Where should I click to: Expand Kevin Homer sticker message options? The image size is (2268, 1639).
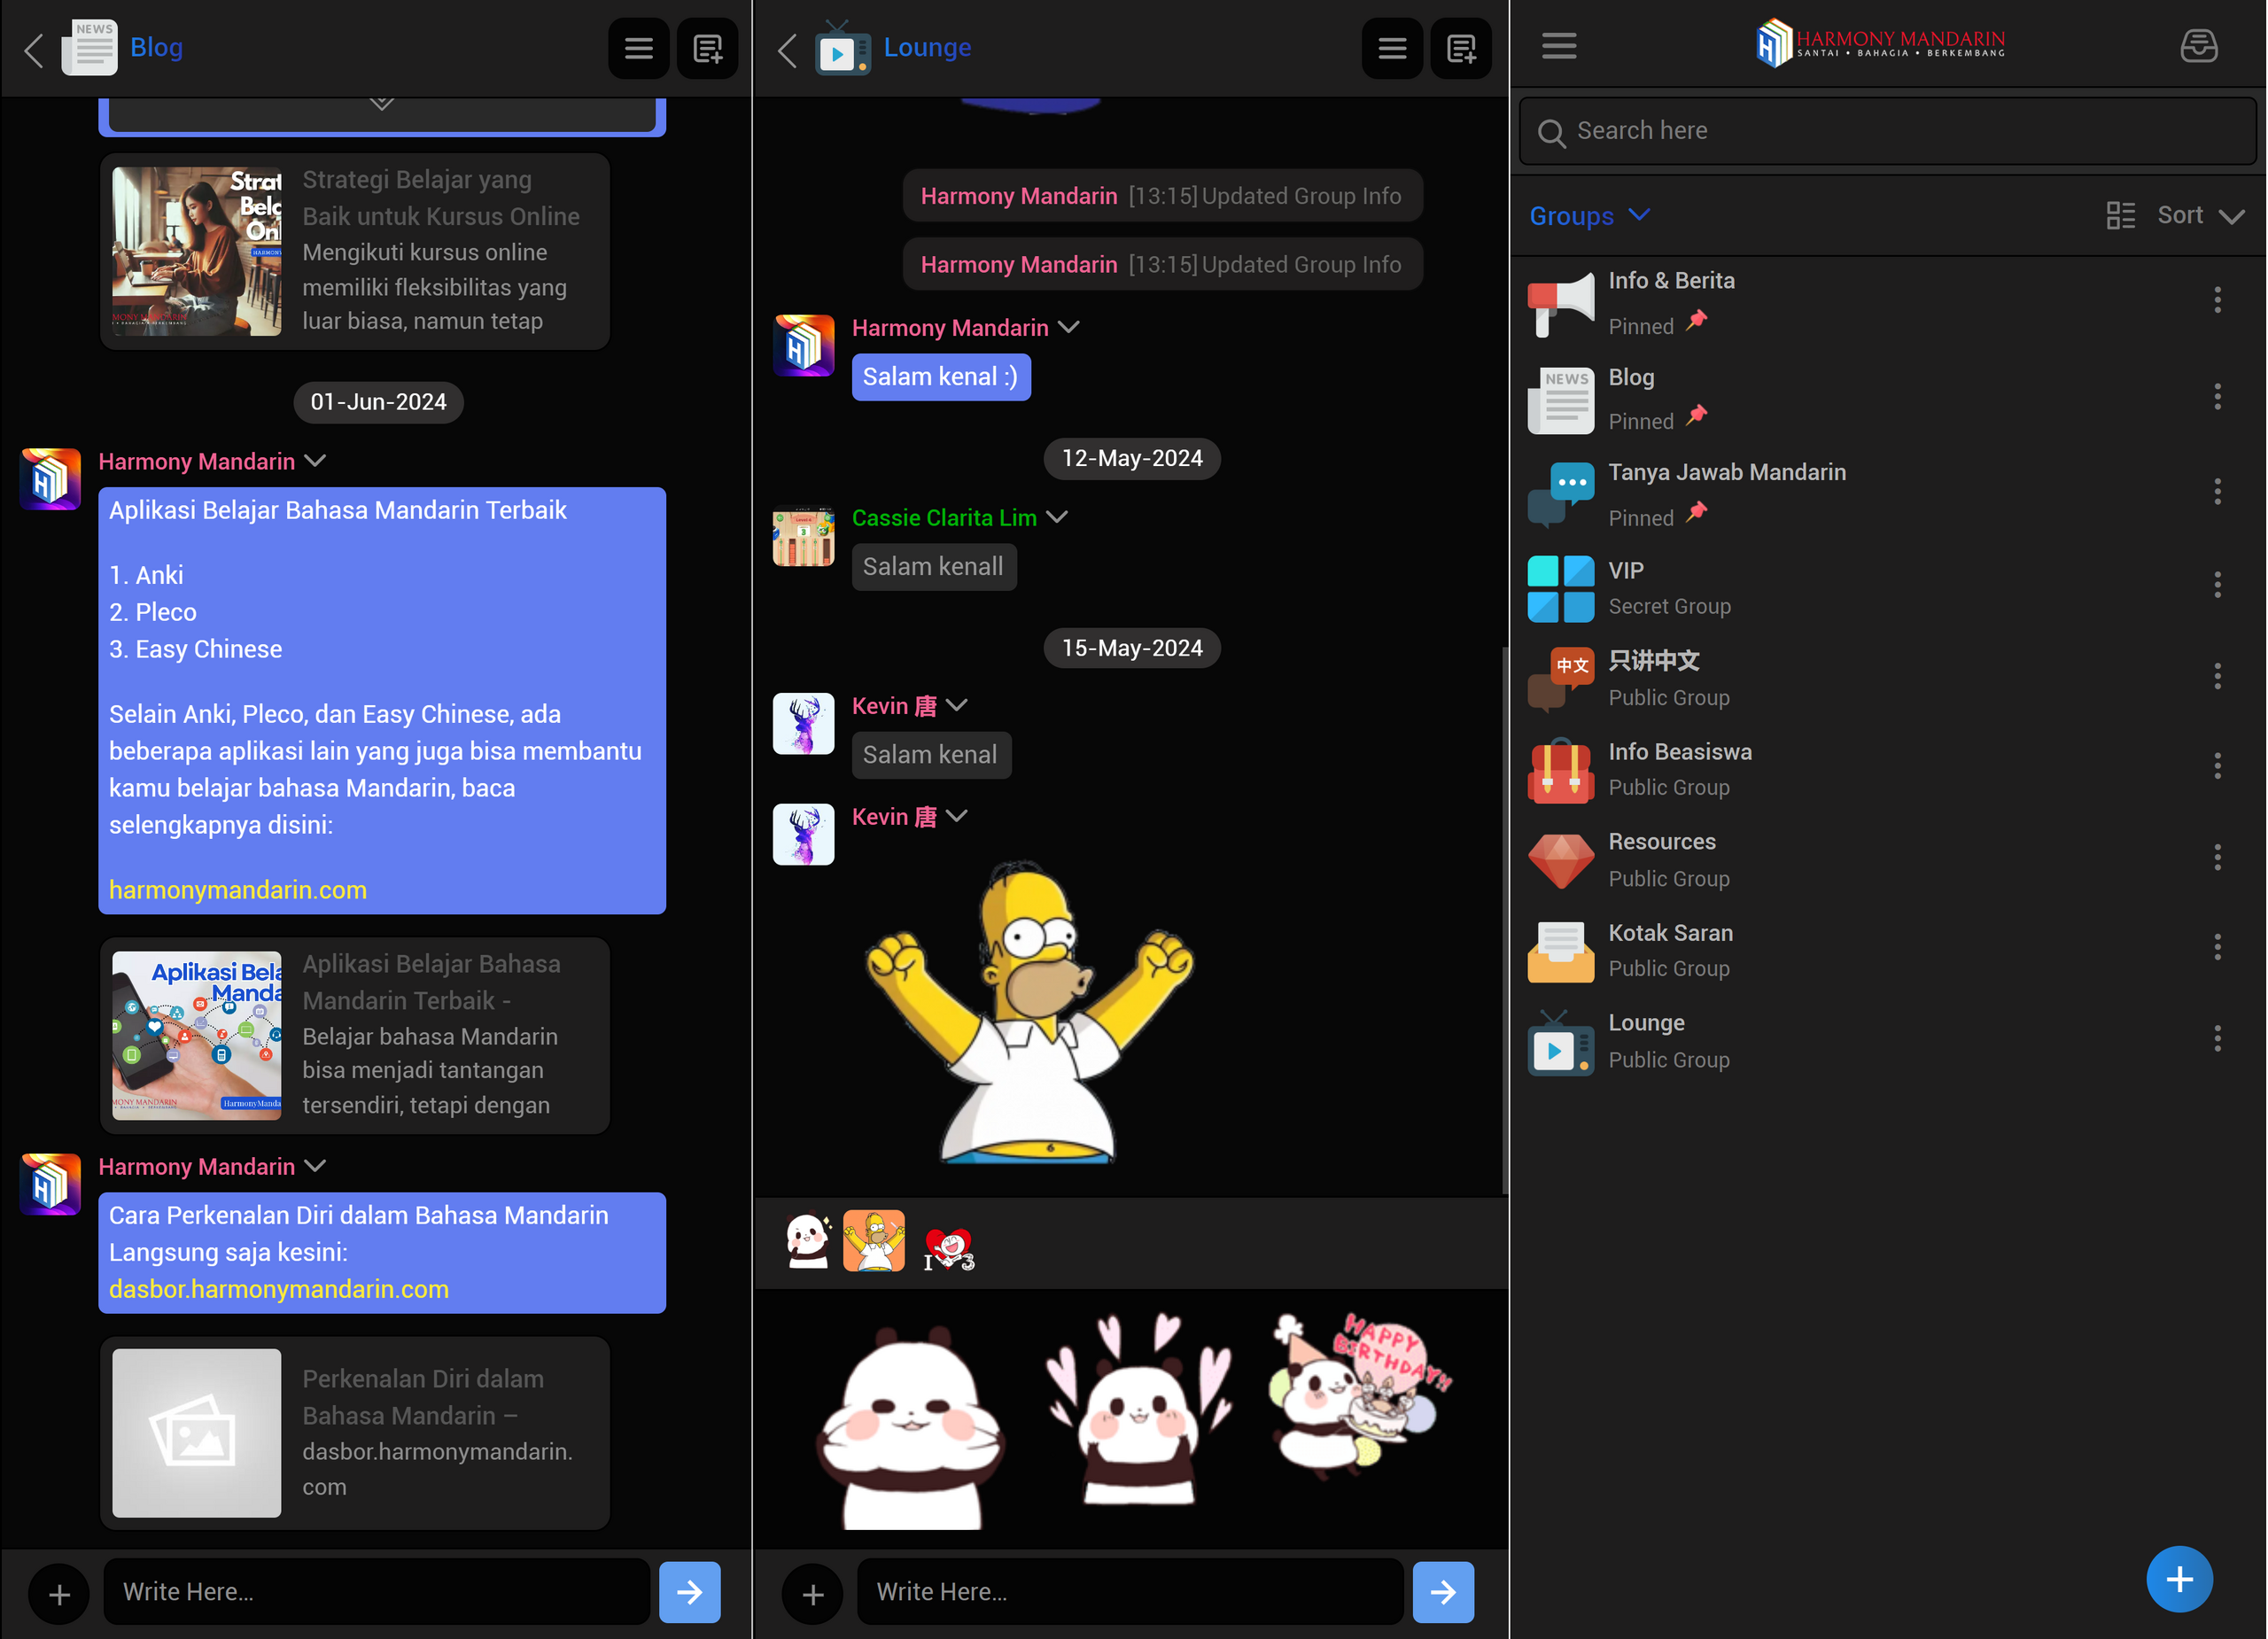[957, 816]
